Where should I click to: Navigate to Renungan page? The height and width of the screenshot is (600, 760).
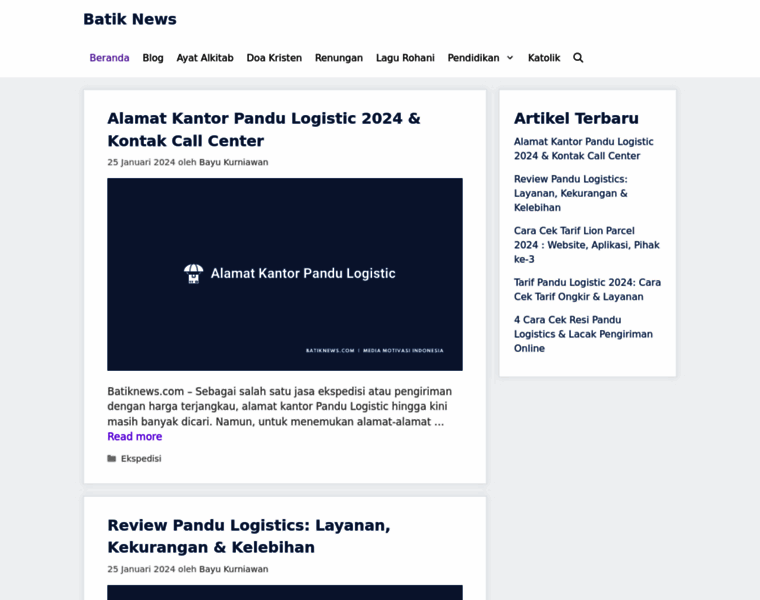[x=339, y=58]
